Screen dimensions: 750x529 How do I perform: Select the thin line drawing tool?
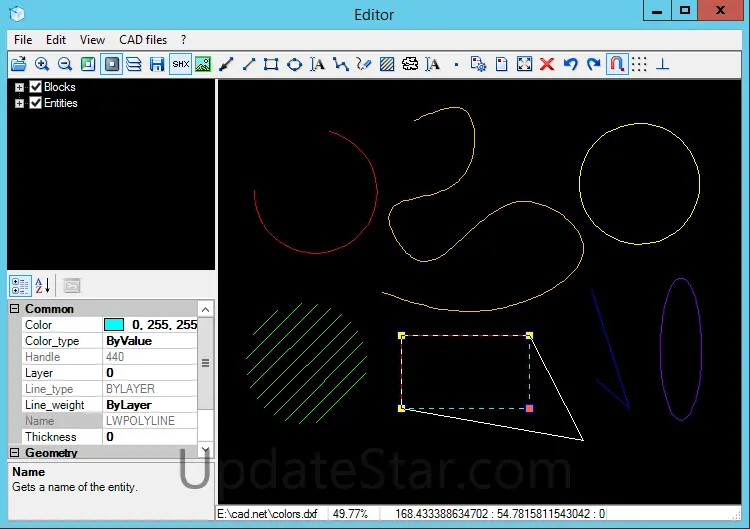pos(249,64)
